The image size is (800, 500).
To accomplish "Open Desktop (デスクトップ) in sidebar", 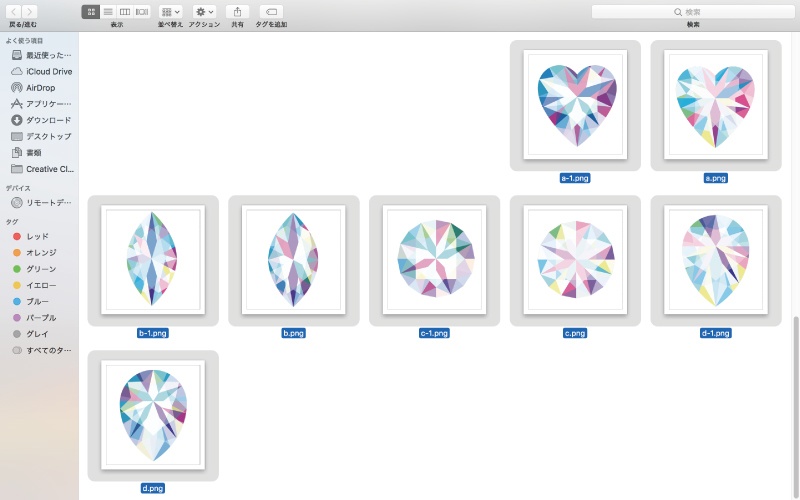I will coord(41,136).
